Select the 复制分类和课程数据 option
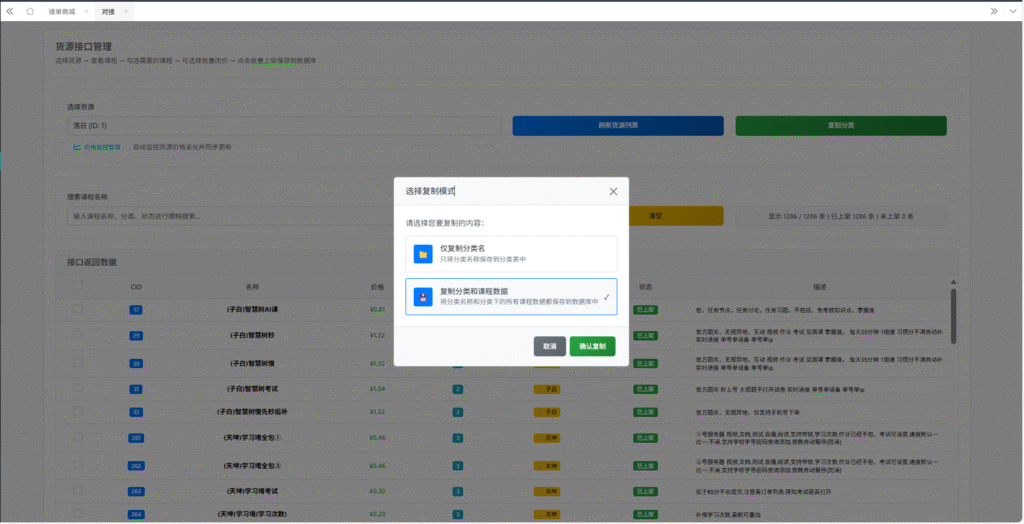 point(511,297)
